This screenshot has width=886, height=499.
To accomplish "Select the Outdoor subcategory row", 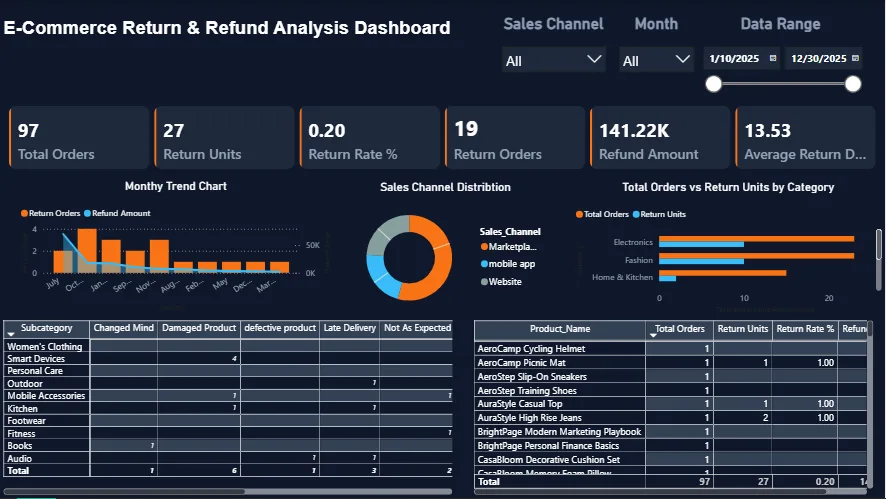I will pos(228,383).
